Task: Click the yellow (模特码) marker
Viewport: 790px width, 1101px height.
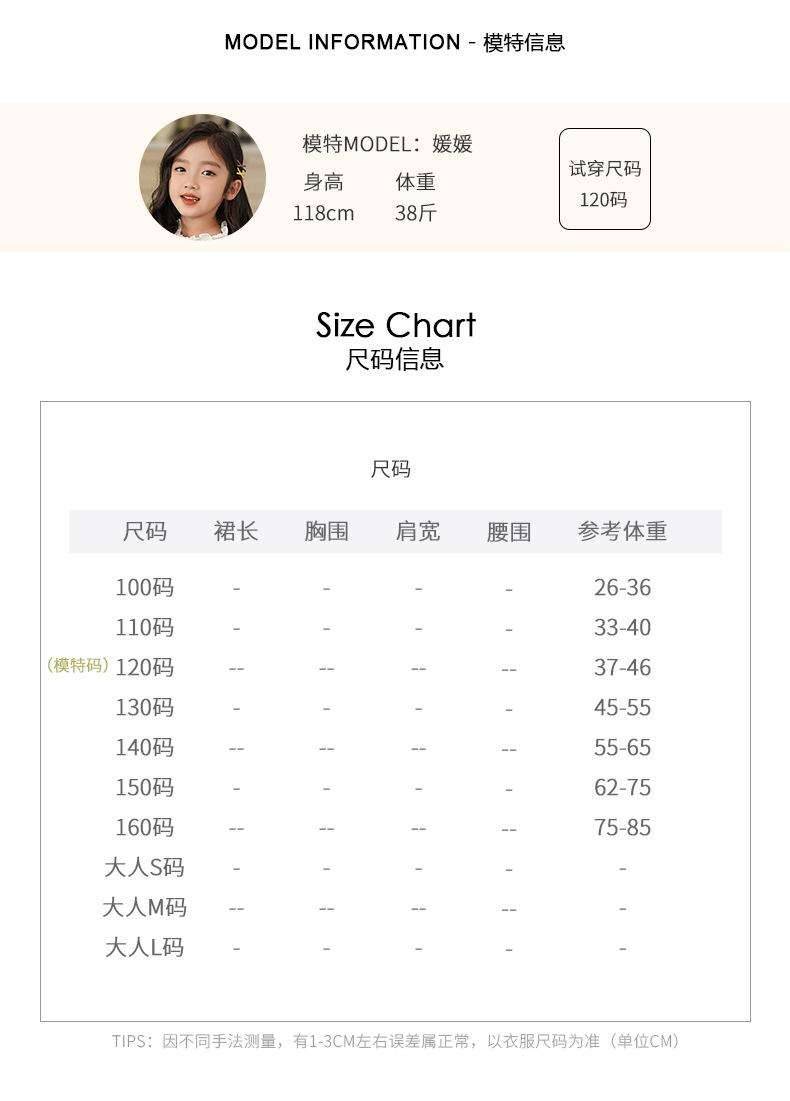Action: [78, 666]
